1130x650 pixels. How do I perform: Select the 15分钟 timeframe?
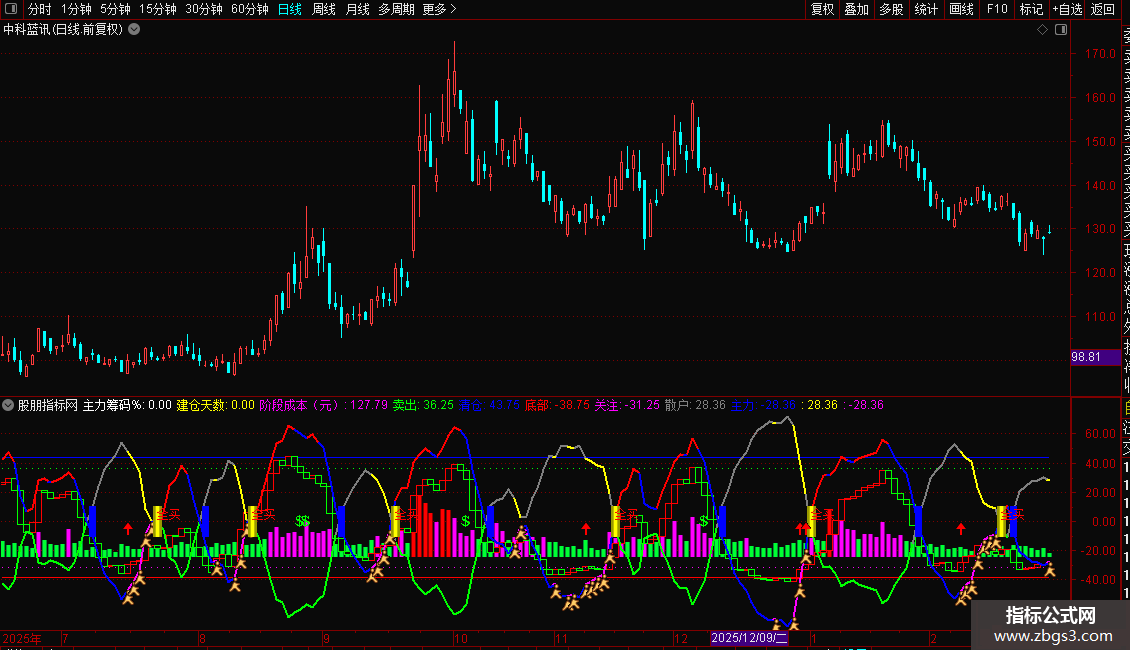pos(157,9)
